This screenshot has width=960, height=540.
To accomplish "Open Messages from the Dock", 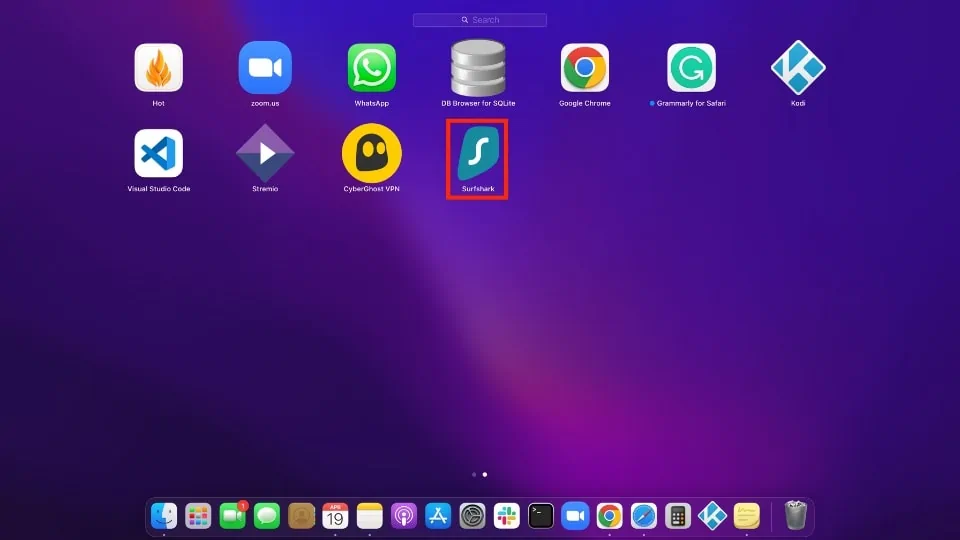I will (x=267, y=516).
